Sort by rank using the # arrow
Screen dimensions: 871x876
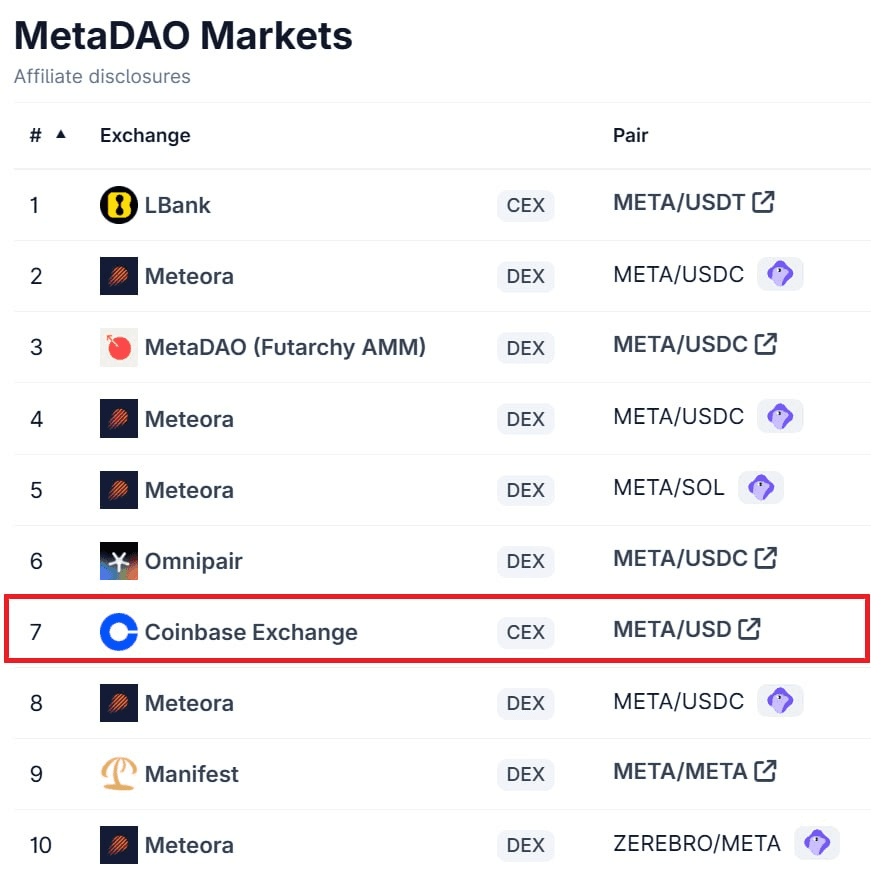[61, 135]
